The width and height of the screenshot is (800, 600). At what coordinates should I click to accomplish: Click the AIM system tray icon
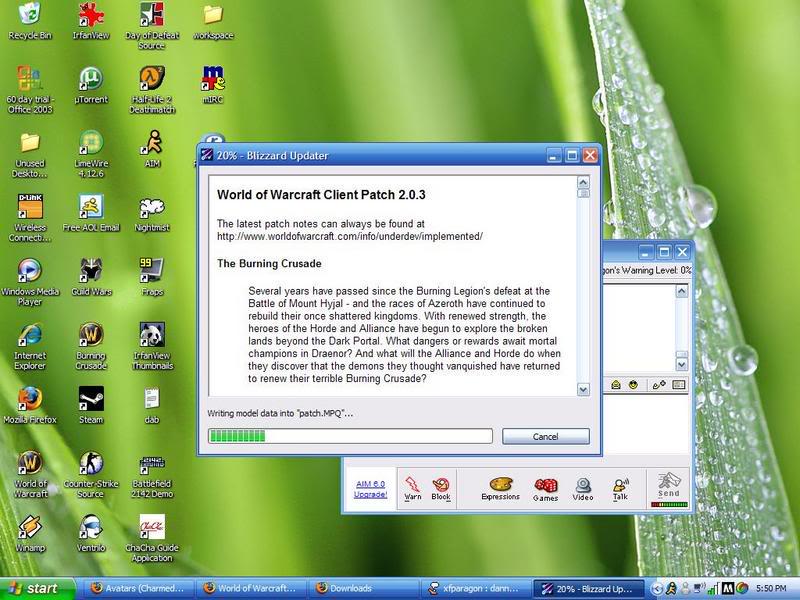[x=671, y=589]
